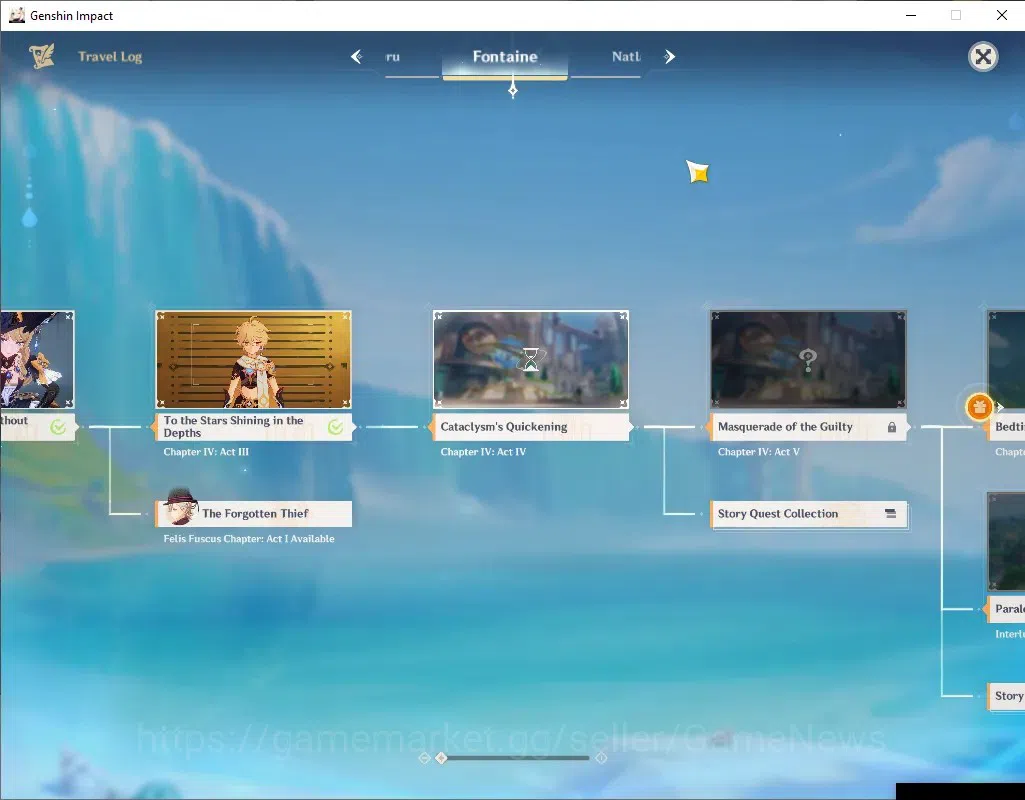The image size is (1025, 800).
Task: Click the completed checkmark on To the Stars Shining
Action: tap(335, 427)
